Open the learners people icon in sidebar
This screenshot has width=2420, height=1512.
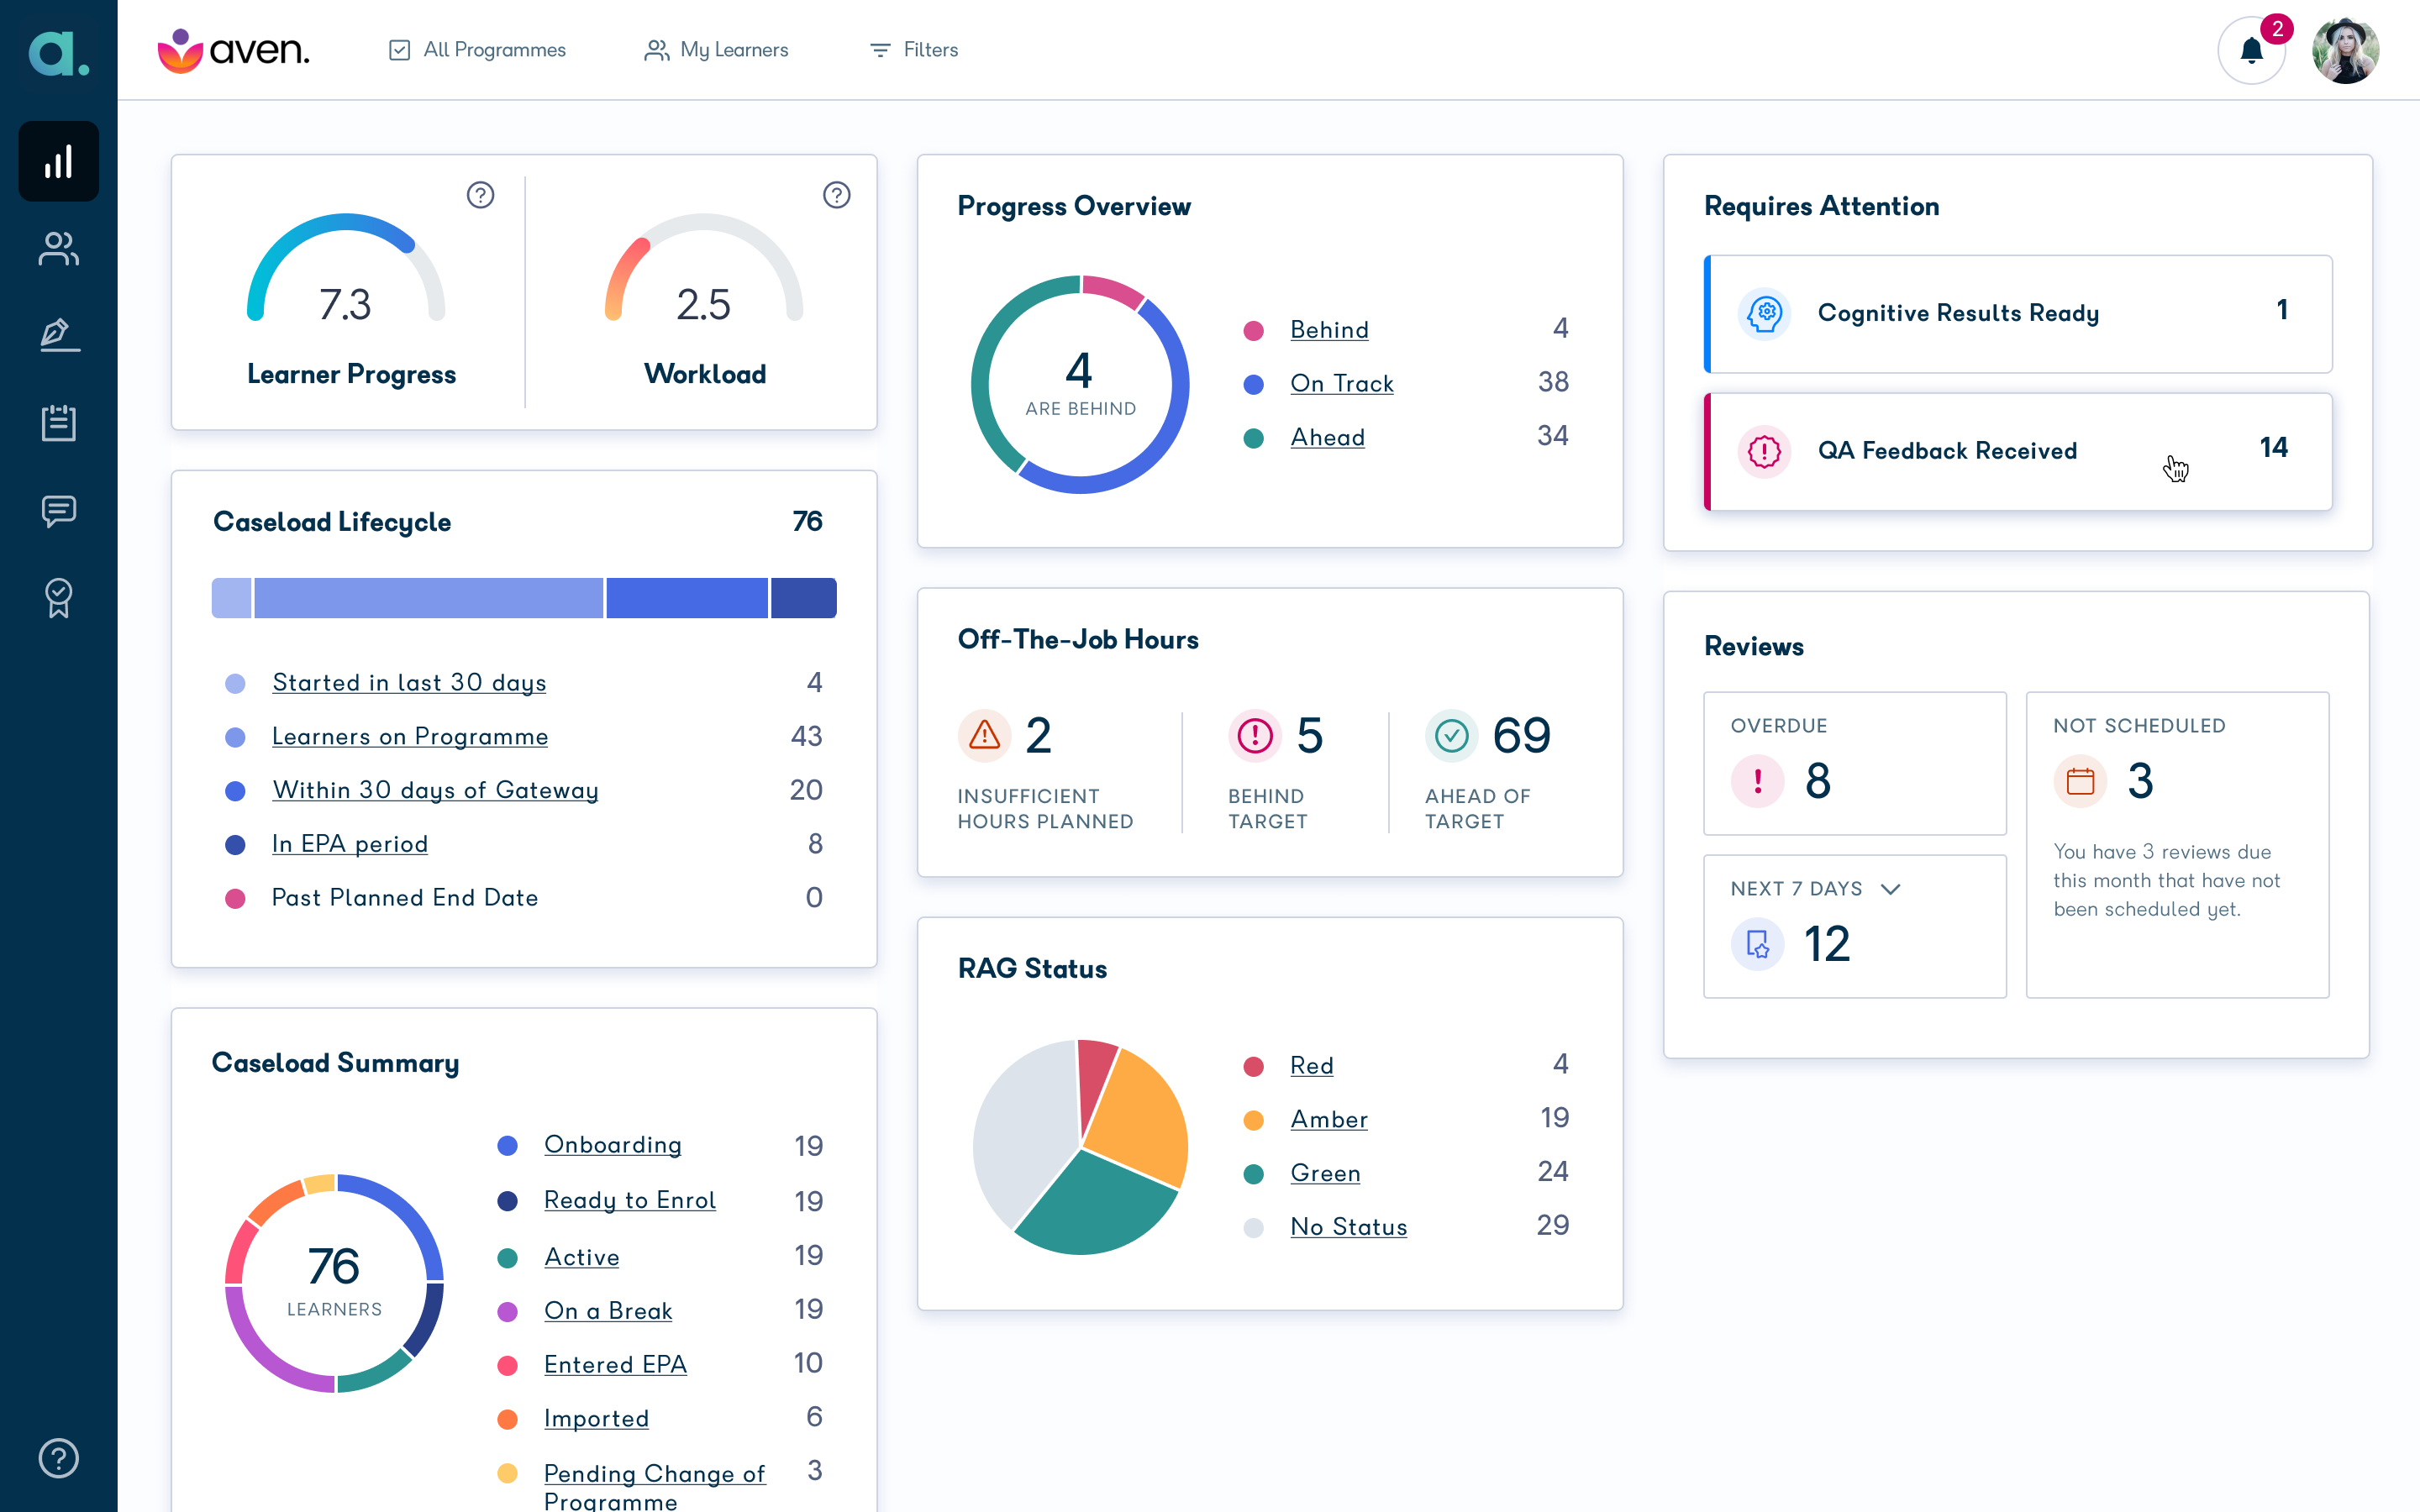click(58, 248)
